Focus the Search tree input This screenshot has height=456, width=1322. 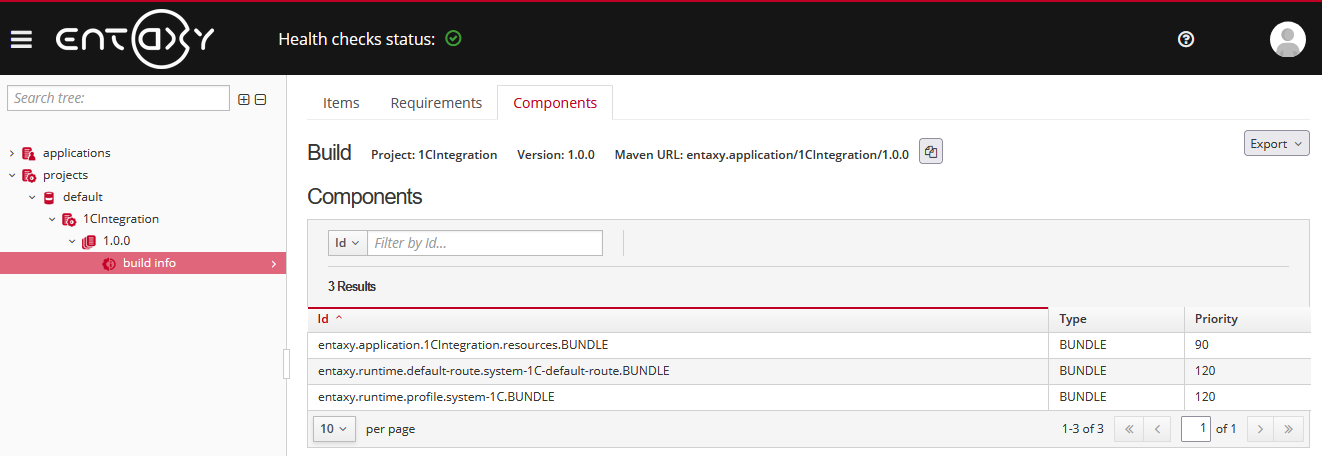tap(118, 98)
